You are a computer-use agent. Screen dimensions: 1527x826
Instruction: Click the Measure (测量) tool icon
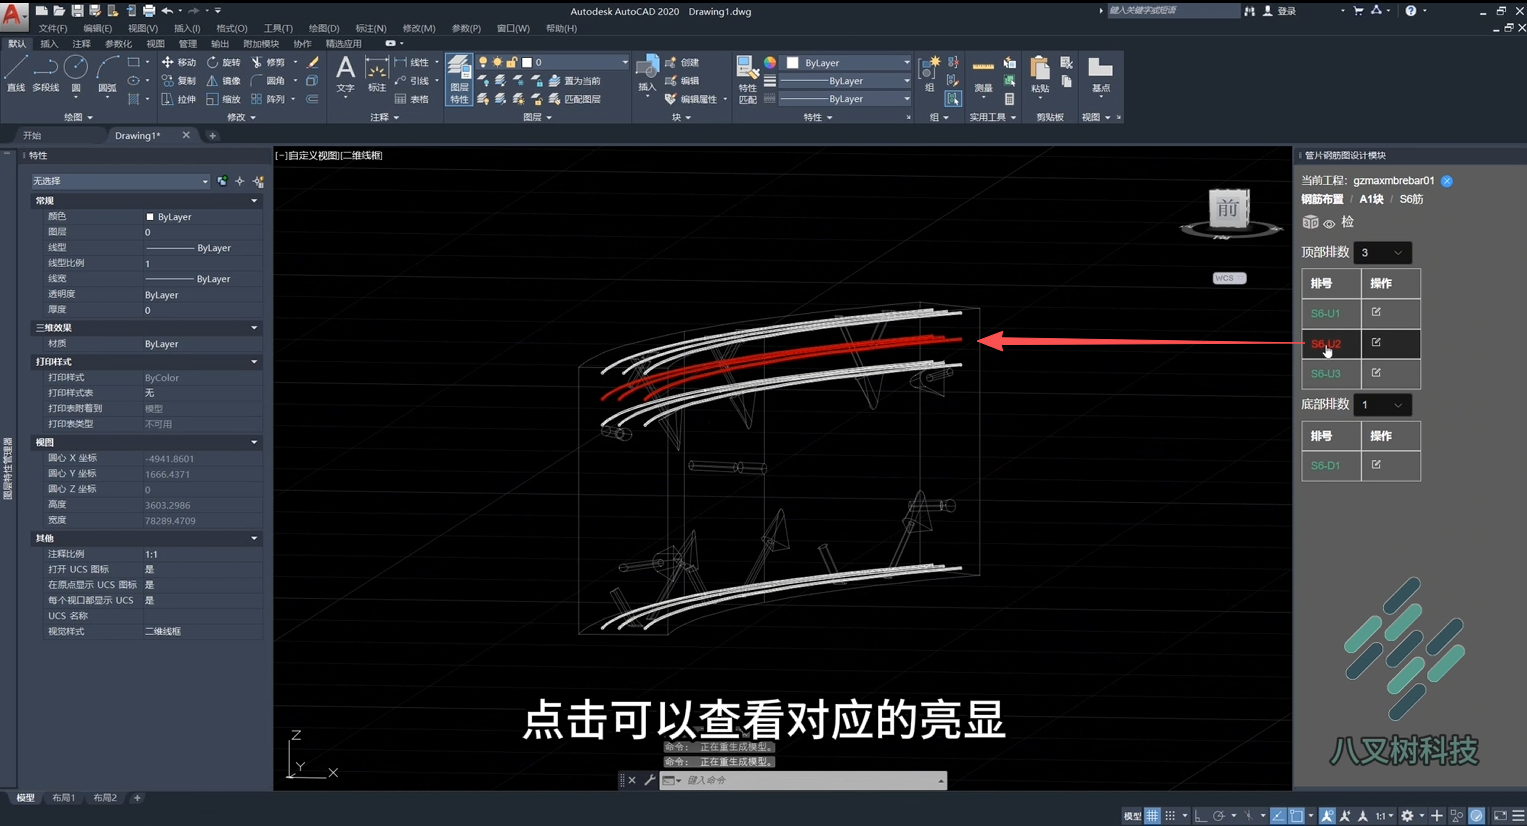pyautogui.click(x=983, y=75)
